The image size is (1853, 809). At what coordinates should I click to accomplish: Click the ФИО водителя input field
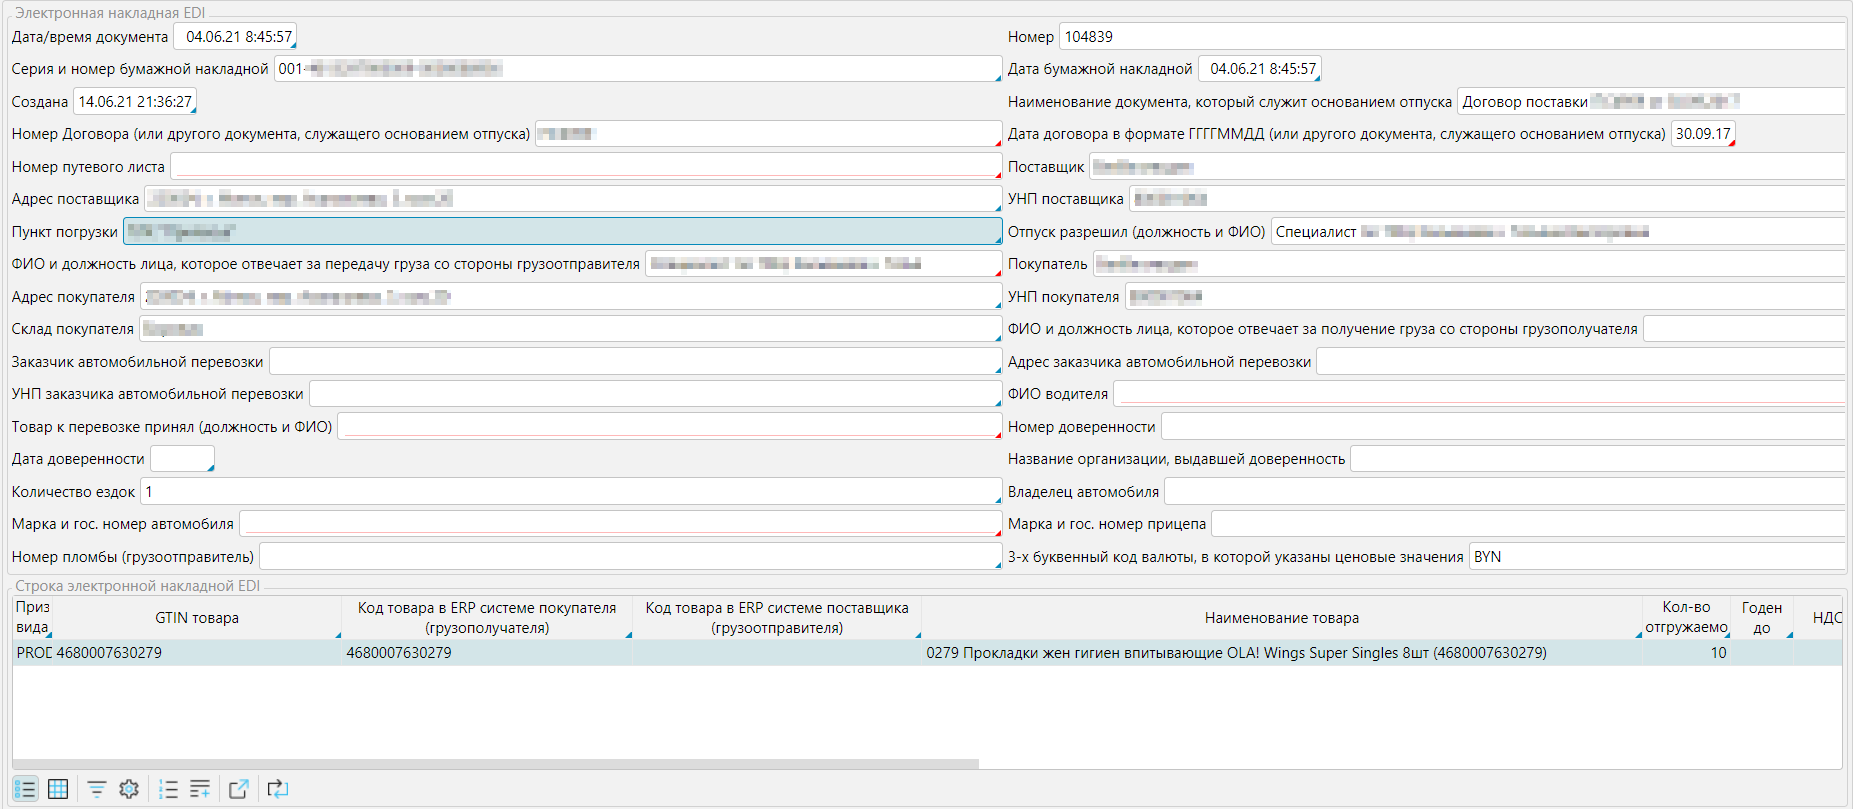click(x=1478, y=394)
